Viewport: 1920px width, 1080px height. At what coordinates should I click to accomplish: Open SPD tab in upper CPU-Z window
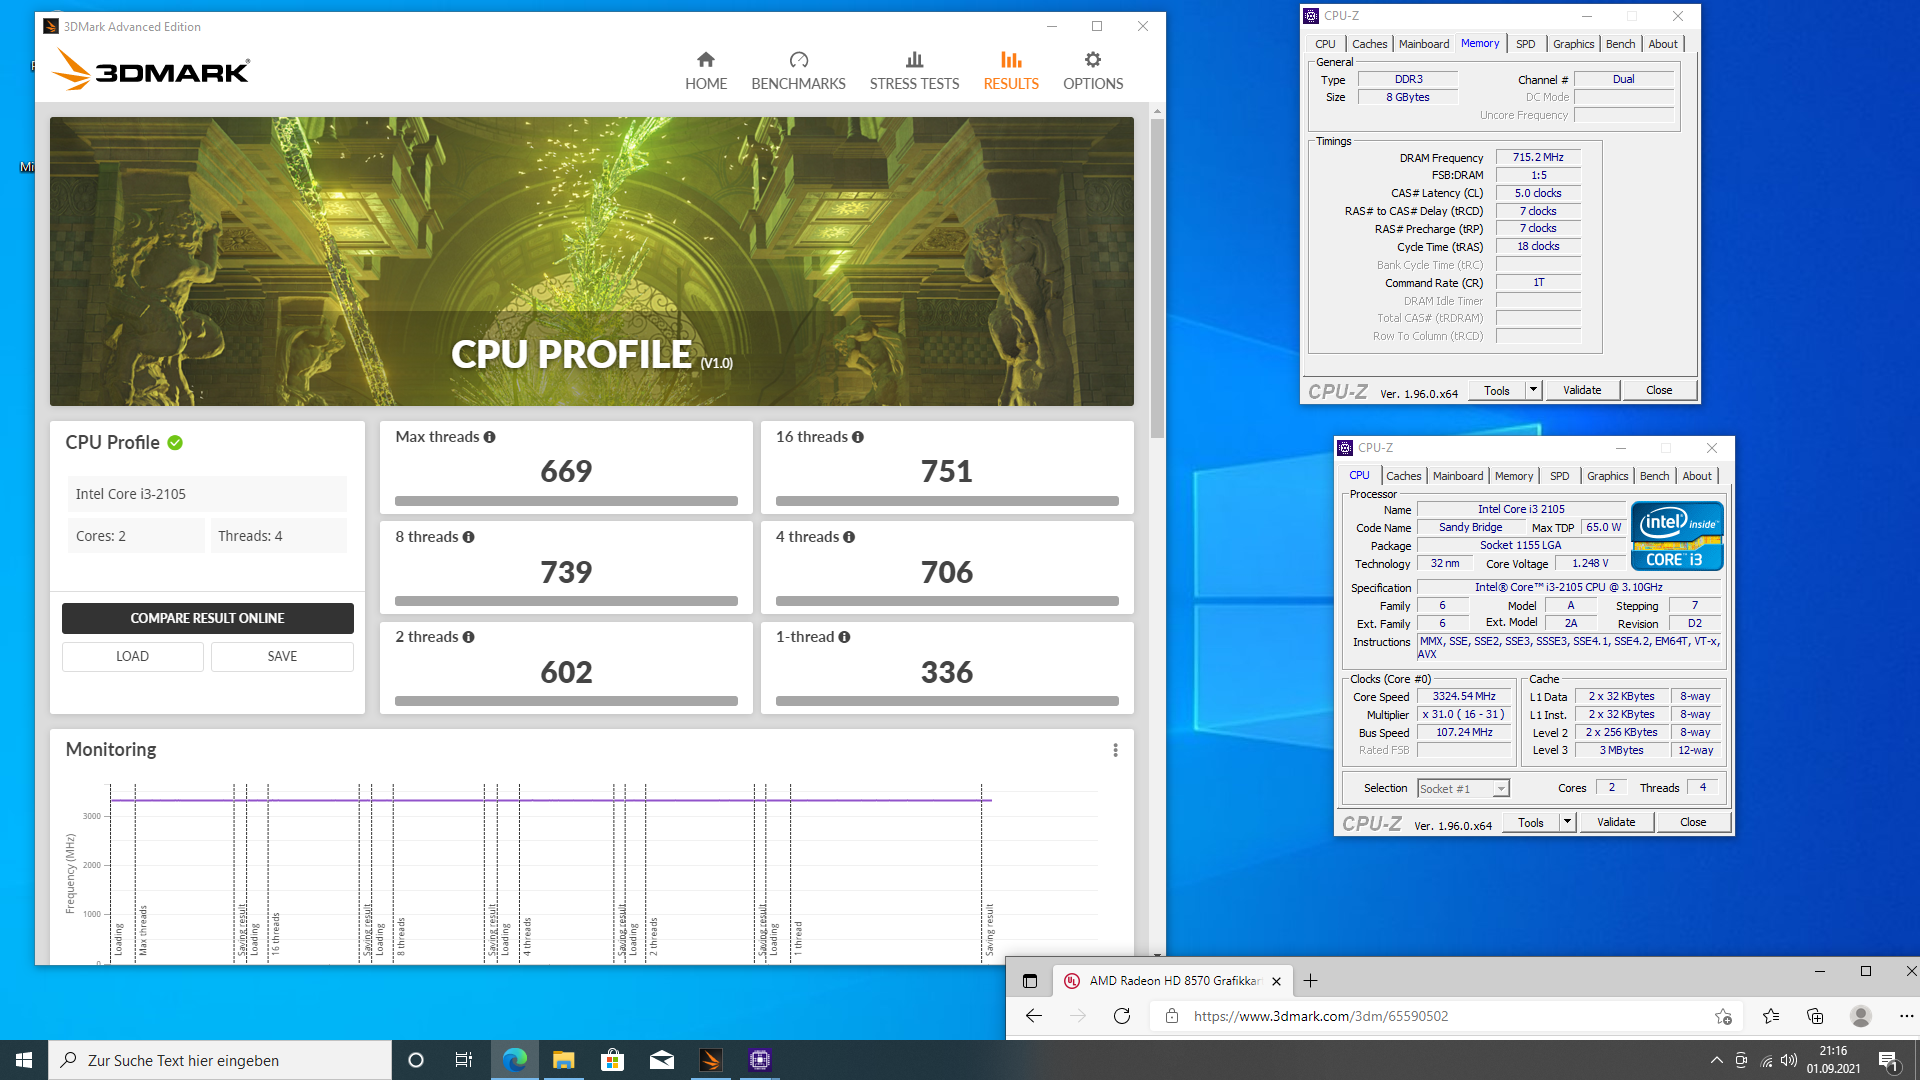click(x=1525, y=44)
